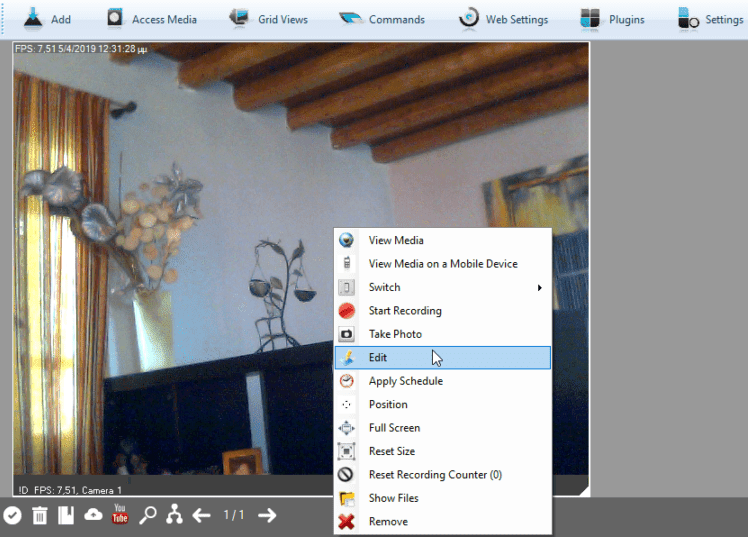The width and height of the screenshot is (748, 537).
Task: Click the Position crosshair icon
Action: (346, 404)
